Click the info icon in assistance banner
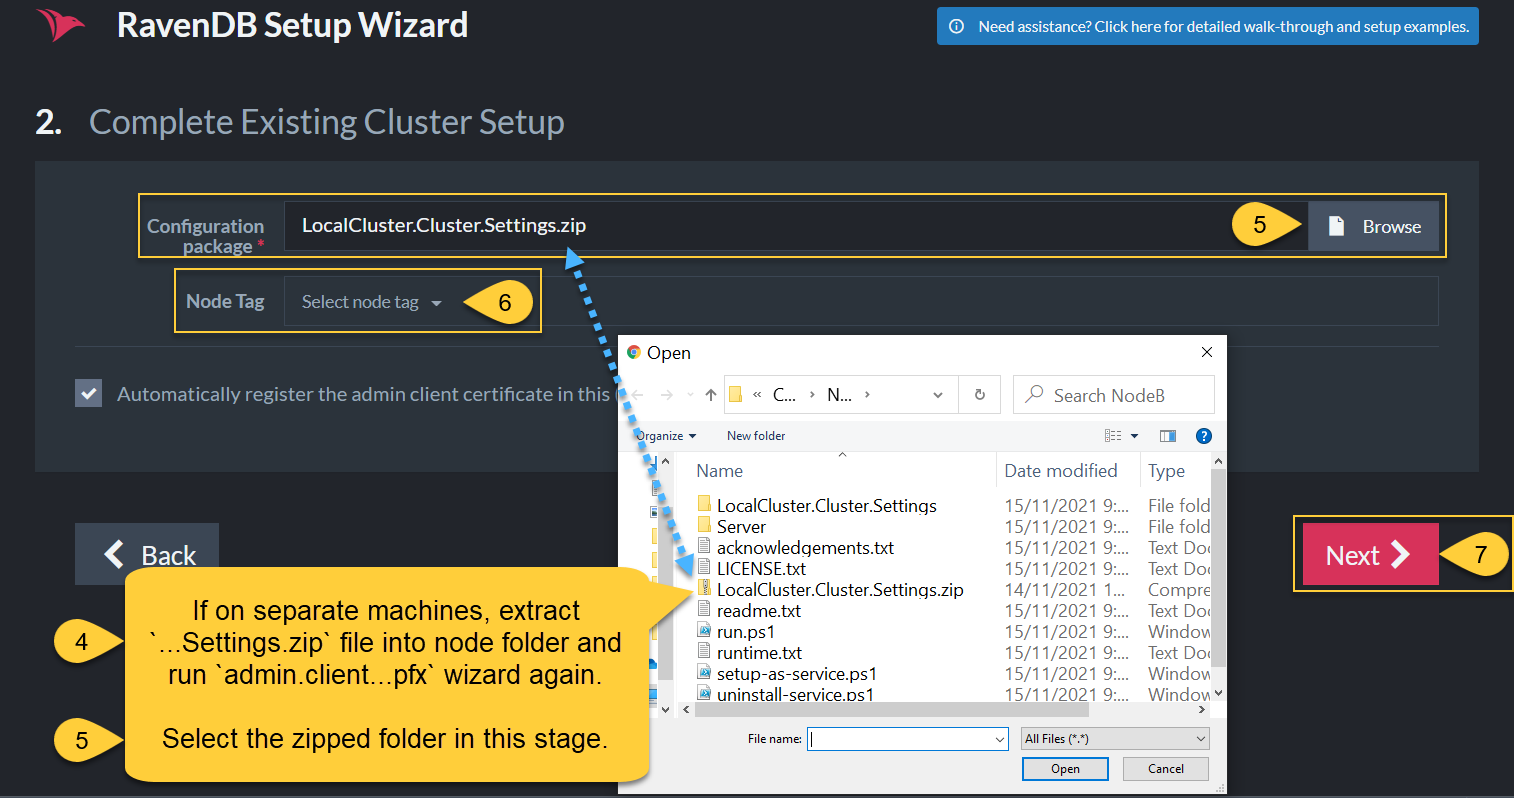The width and height of the screenshot is (1514, 798). 956,27
